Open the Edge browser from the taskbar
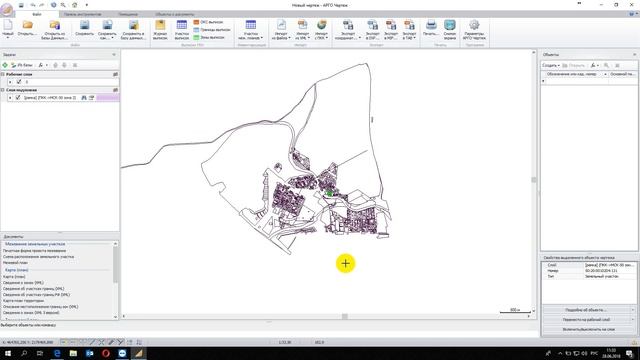The image size is (640, 360). (57, 353)
